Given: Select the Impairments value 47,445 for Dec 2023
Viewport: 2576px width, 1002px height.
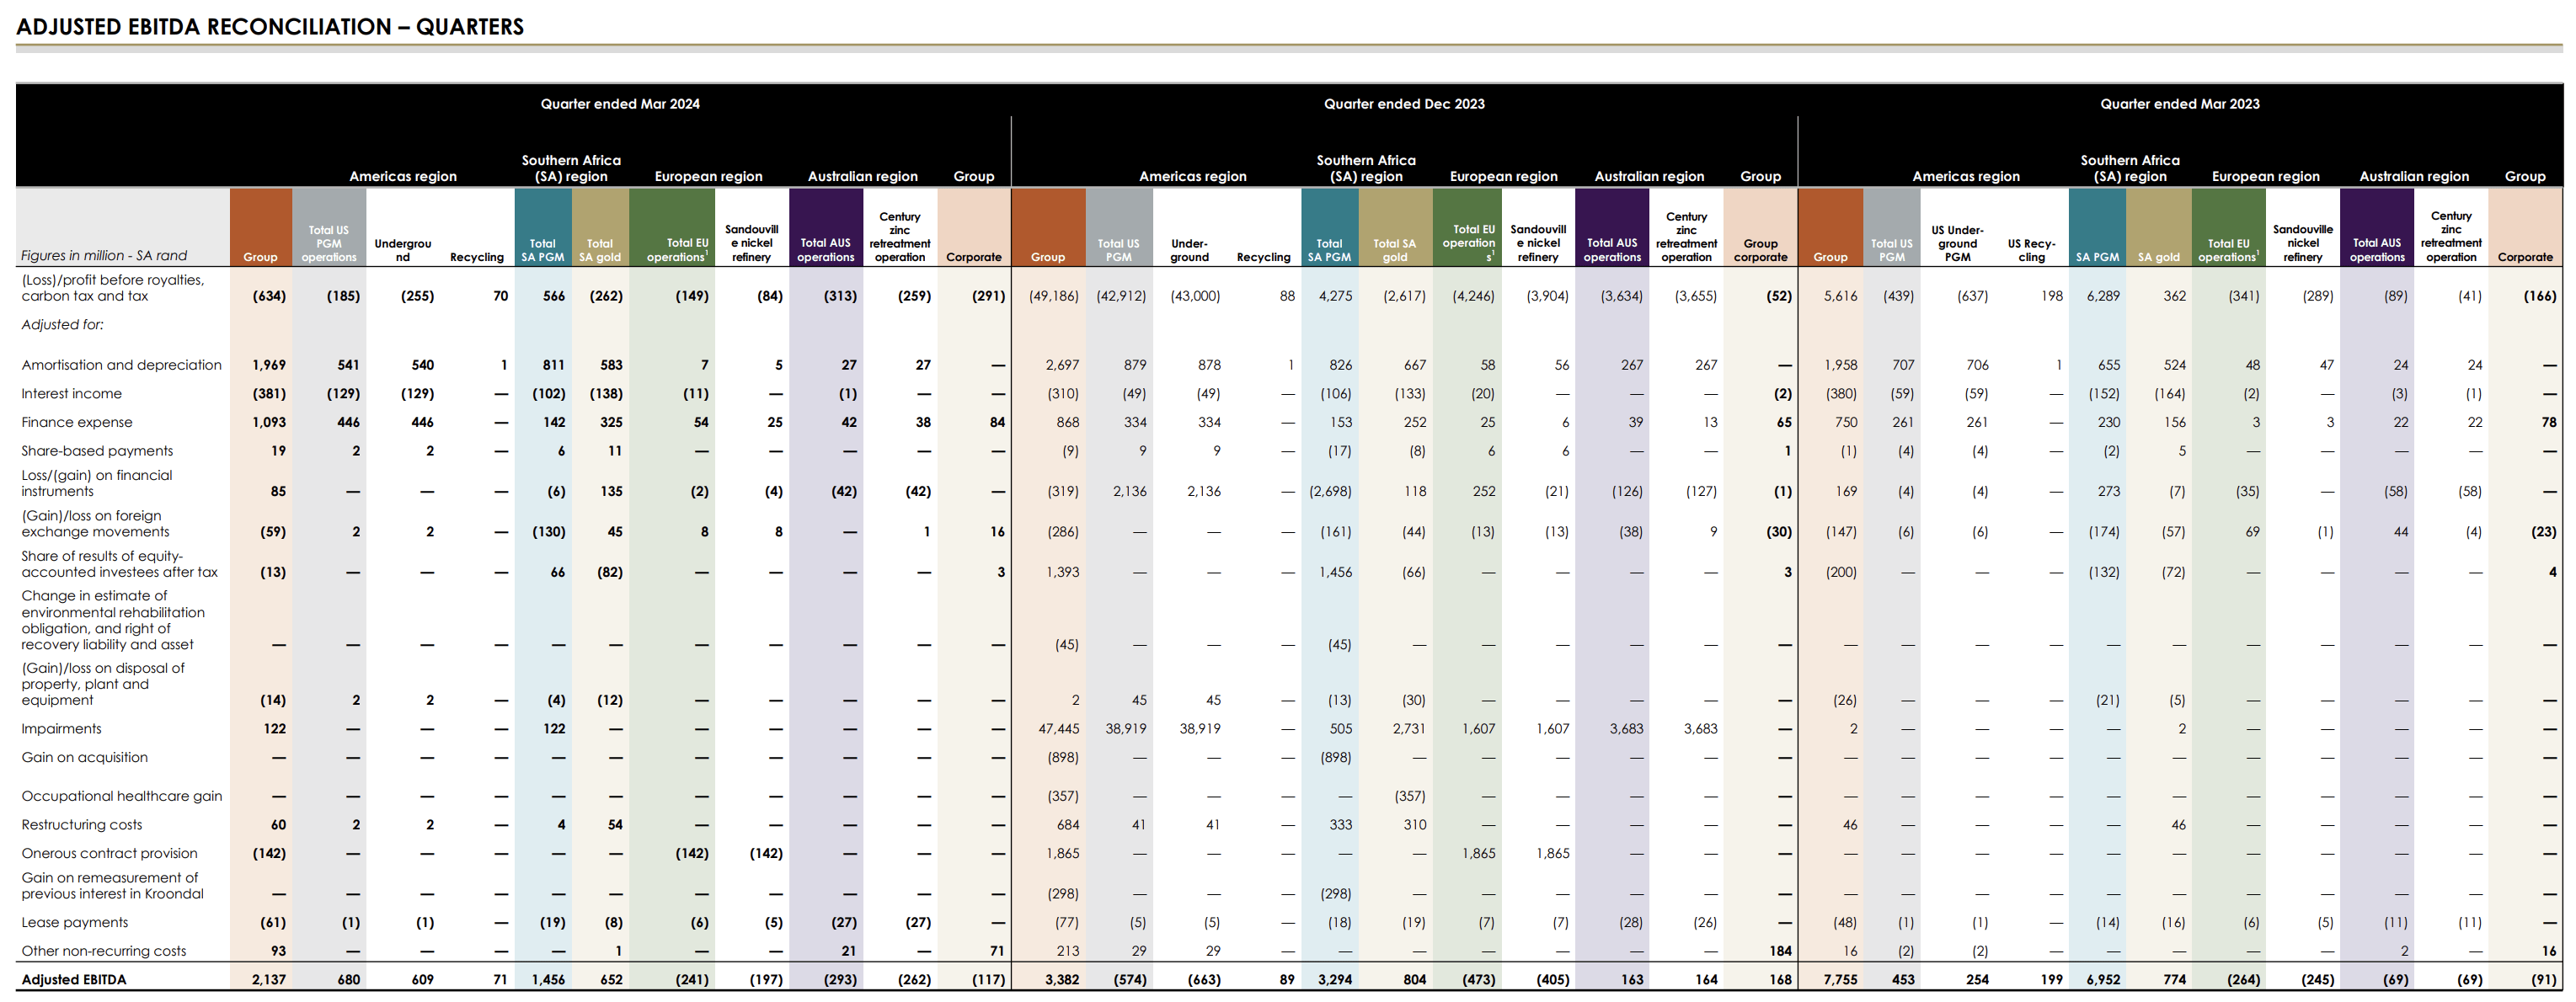Looking at the screenshot, I should (x=1060, y=728).
